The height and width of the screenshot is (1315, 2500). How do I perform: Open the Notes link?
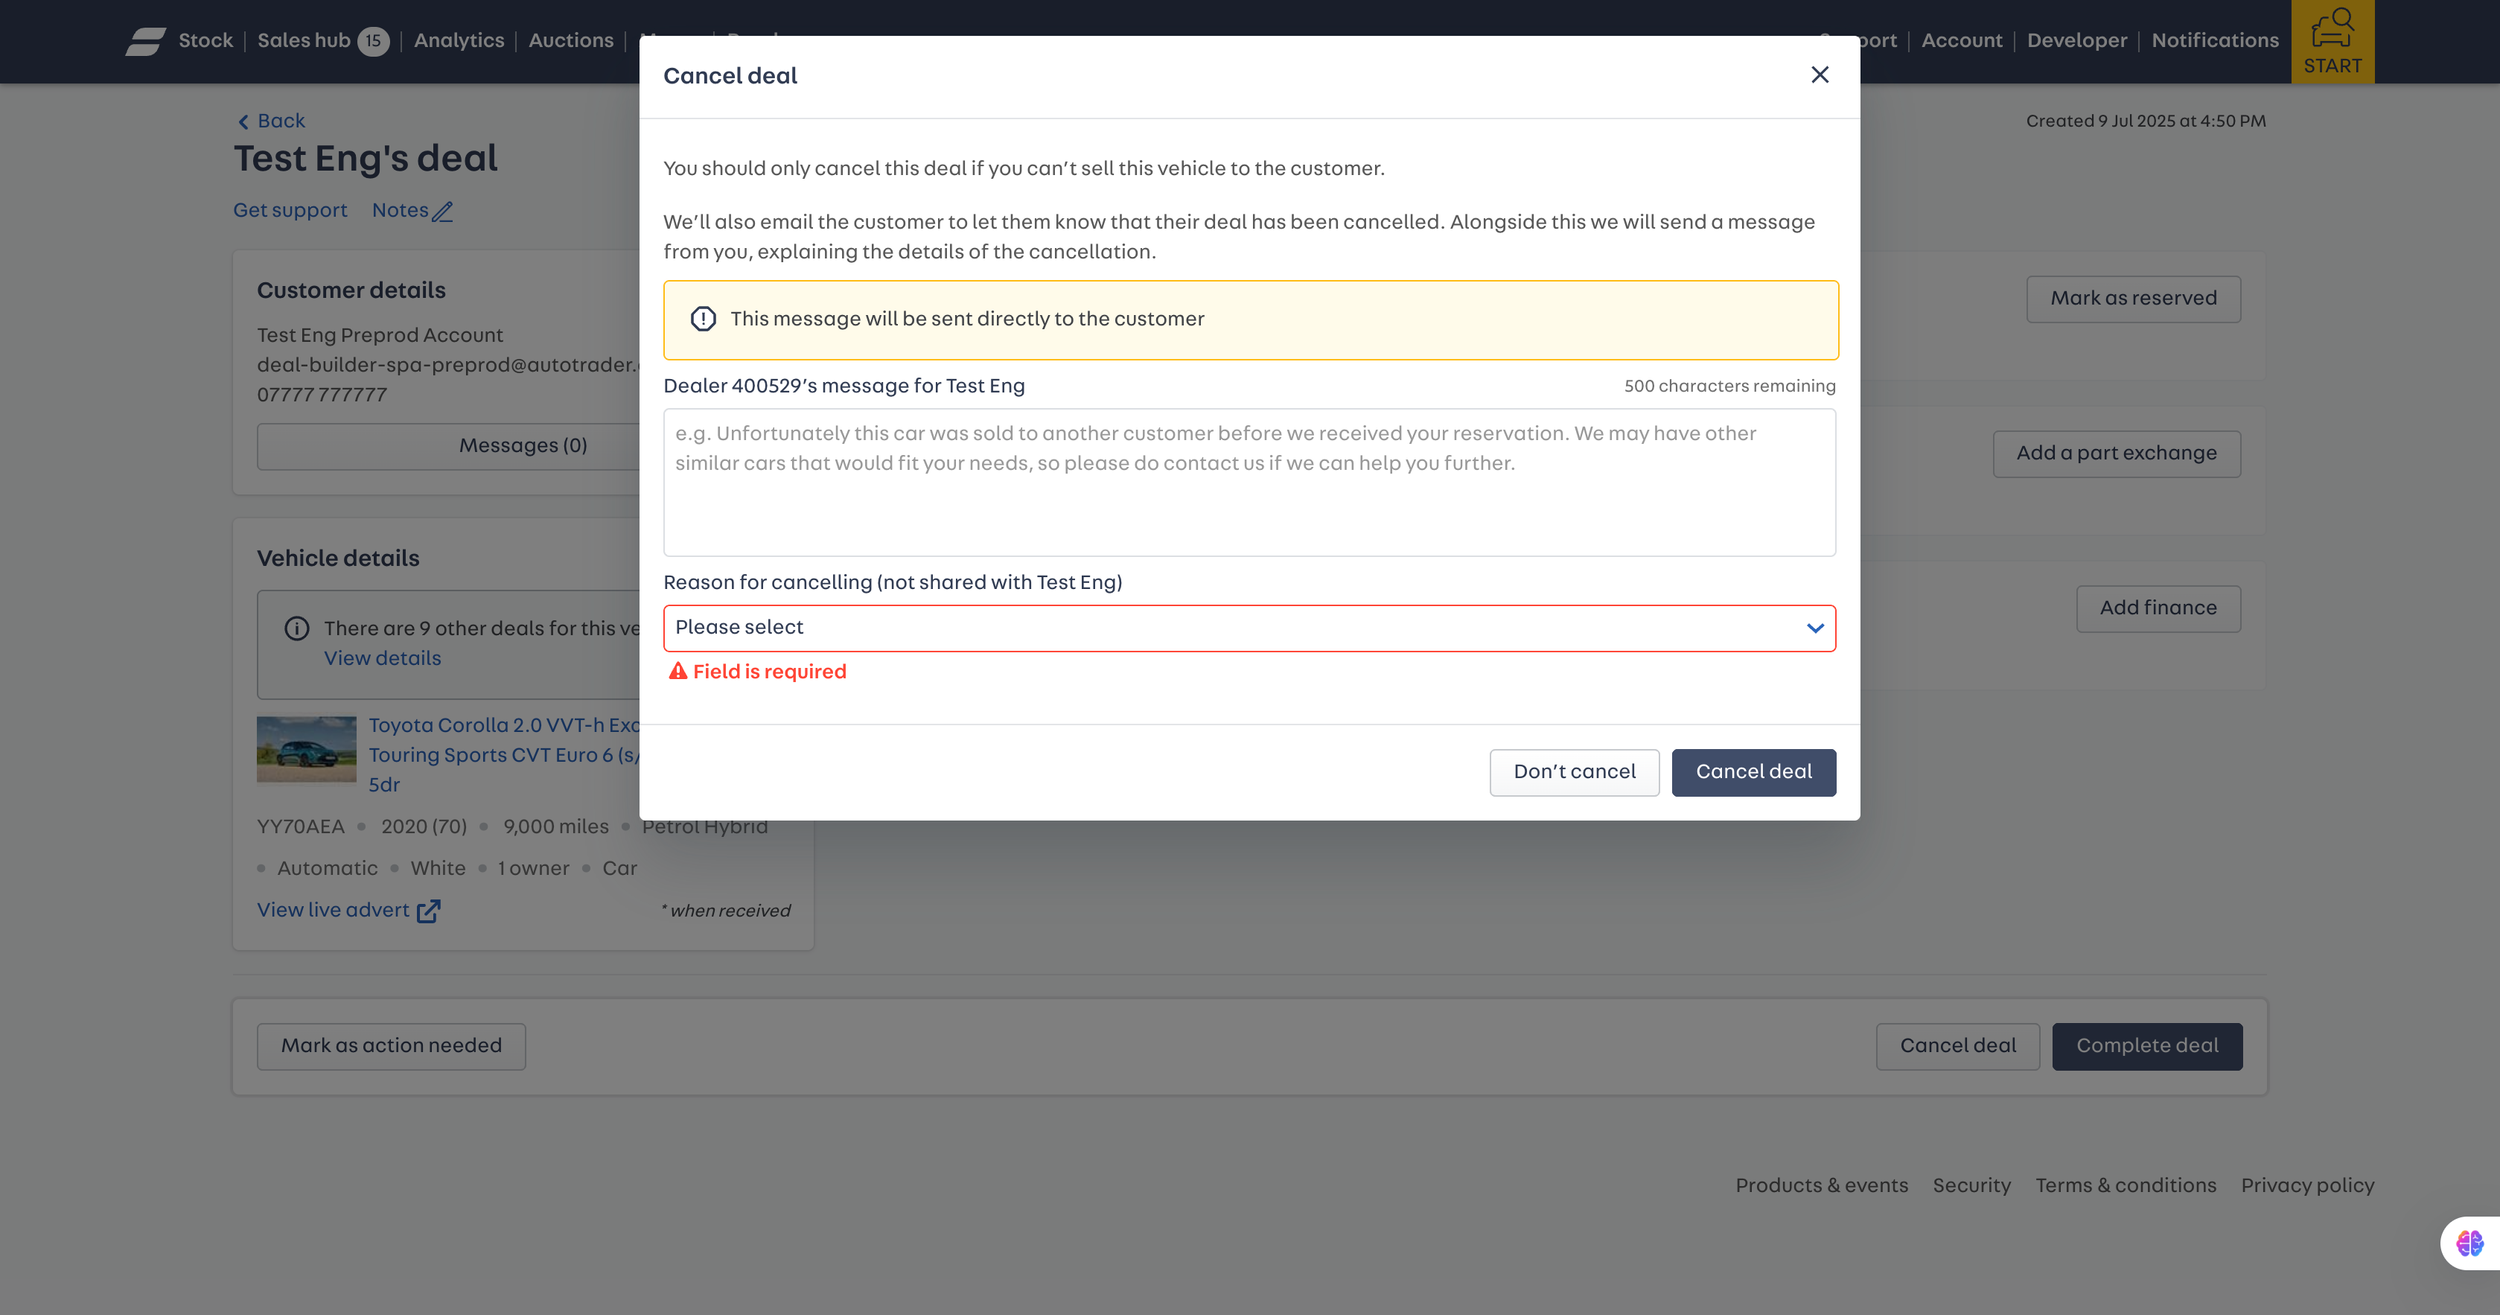coord(400,210)
